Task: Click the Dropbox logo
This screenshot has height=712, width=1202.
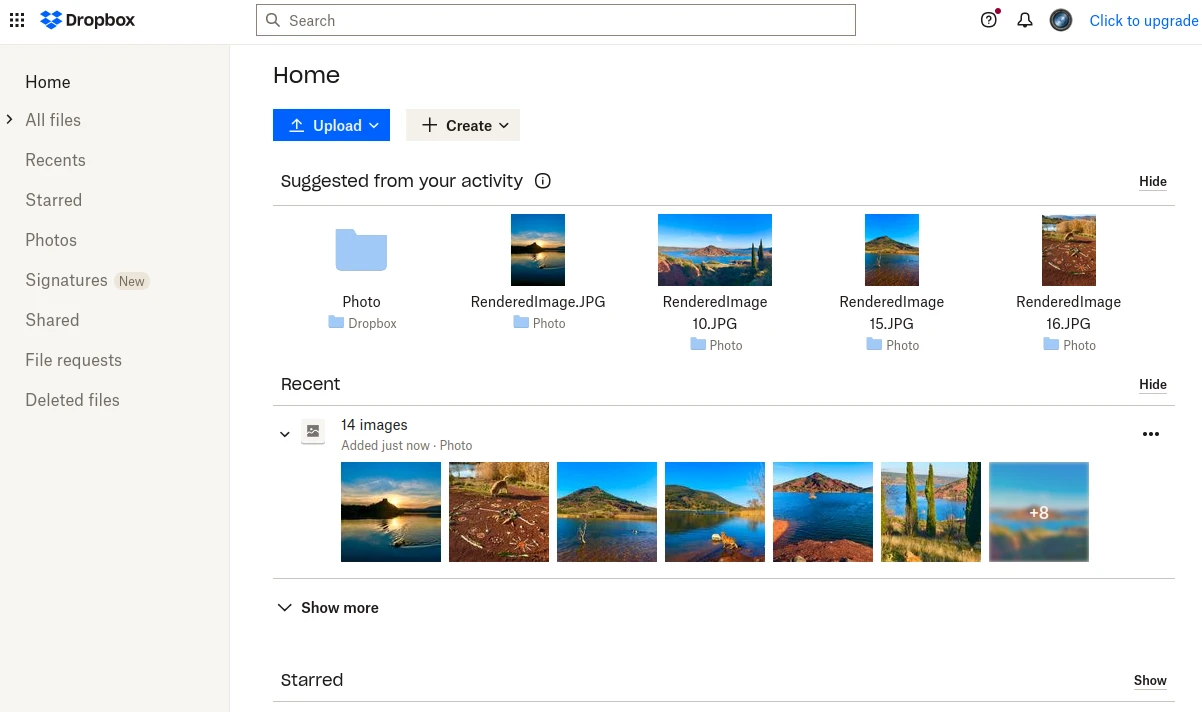Action: (x=87, y=20)
